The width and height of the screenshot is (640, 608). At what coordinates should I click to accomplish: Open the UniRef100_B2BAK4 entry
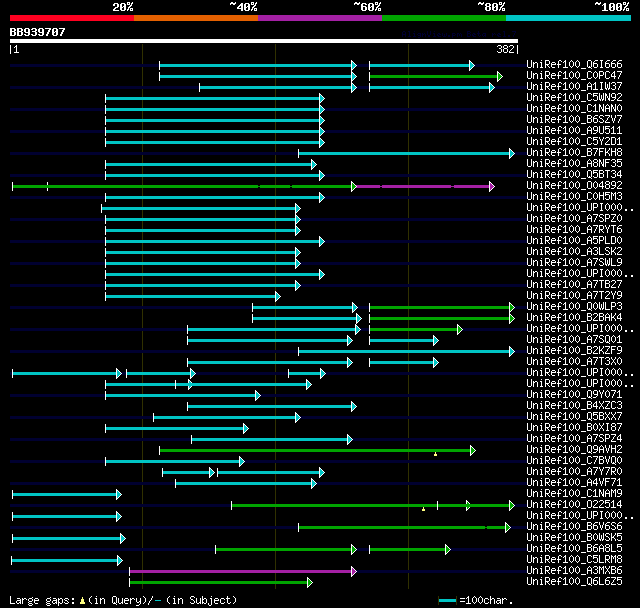[x=574, y=318]
